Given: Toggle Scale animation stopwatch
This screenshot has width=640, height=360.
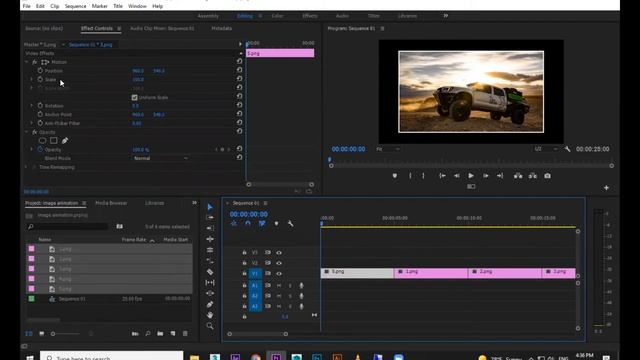Looking at the screenshot, I should click(40, 79).
